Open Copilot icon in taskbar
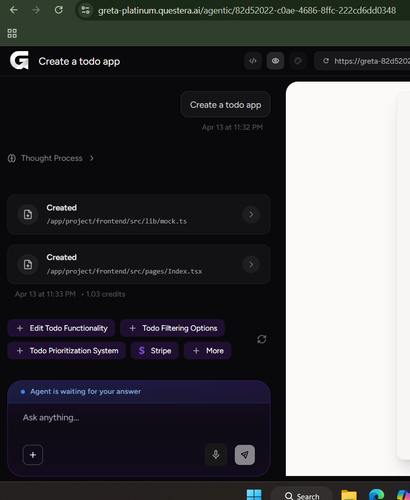 [404, 496]
